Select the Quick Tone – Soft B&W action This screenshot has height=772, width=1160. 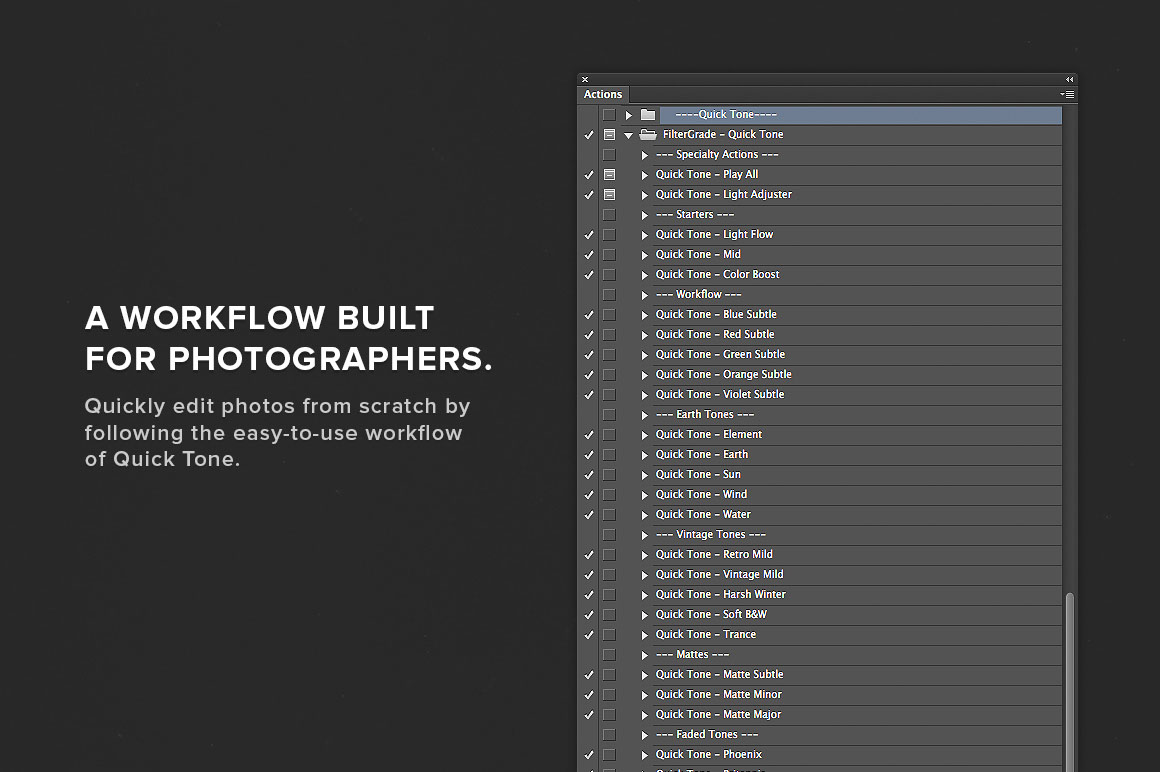(x=711, y=615)
